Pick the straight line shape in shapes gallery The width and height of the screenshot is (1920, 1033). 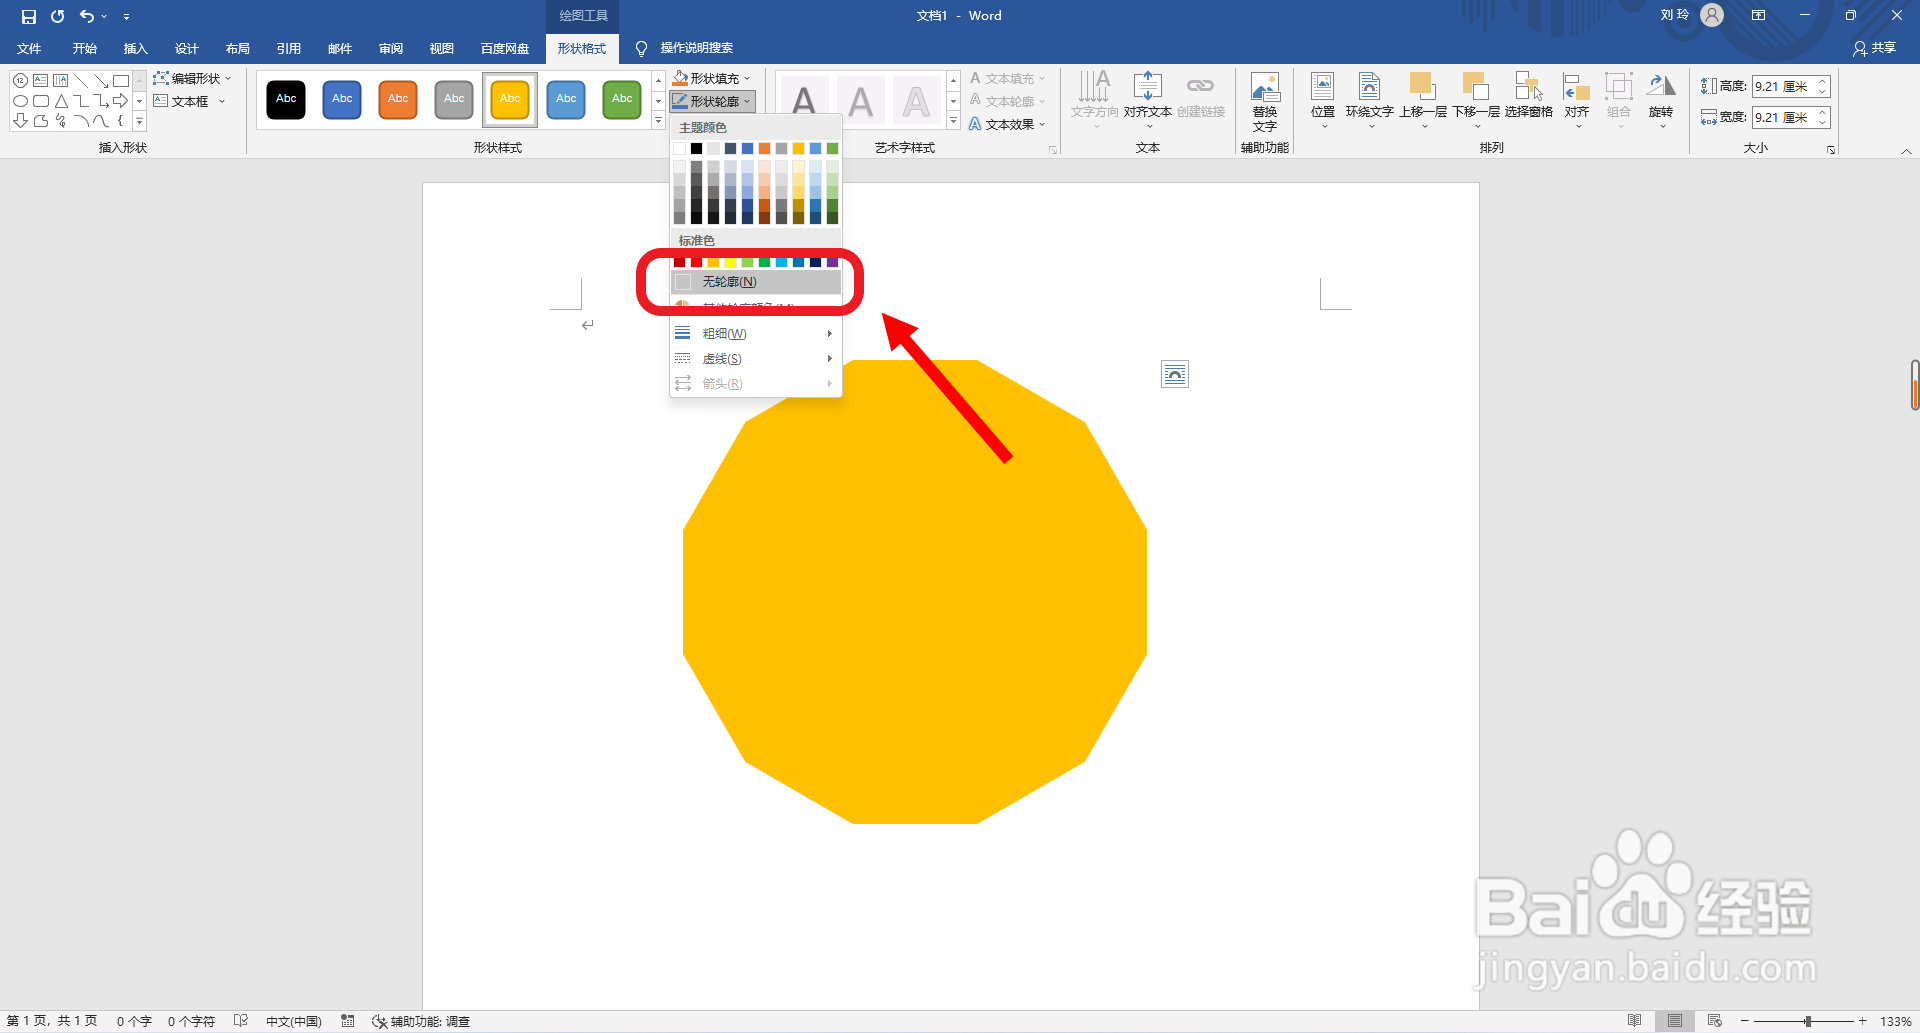tap(81, 81)
